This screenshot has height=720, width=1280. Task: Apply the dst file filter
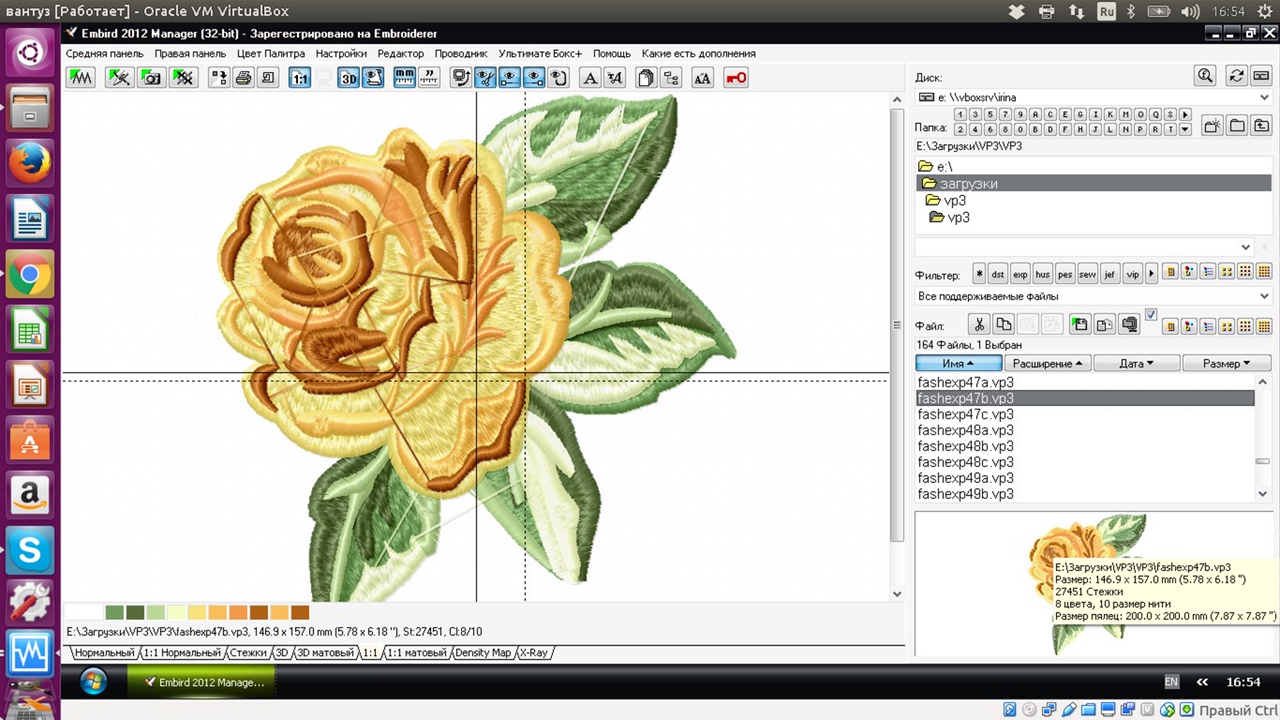click(x=998, y=273)
